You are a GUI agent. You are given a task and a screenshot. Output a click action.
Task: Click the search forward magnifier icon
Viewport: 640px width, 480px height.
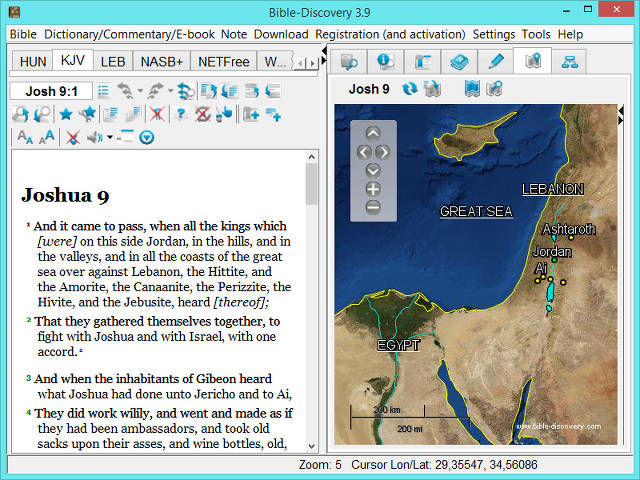click(x=20, y=114)
